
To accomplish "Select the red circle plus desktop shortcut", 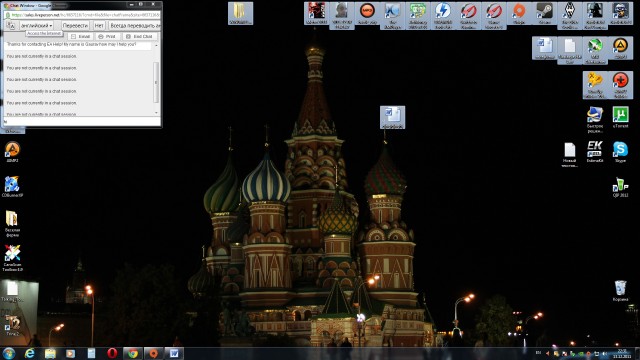I will [x=620, y=85].
